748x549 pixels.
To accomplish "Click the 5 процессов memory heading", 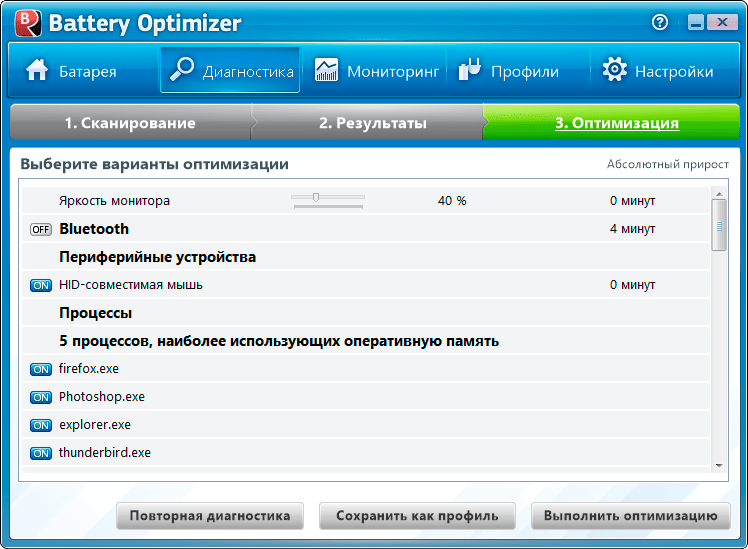I will (x=279, y=341).
